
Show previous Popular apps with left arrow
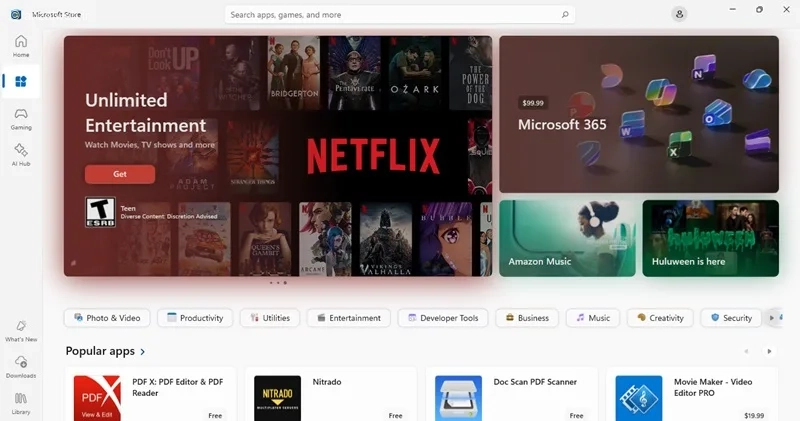[746, 351]
